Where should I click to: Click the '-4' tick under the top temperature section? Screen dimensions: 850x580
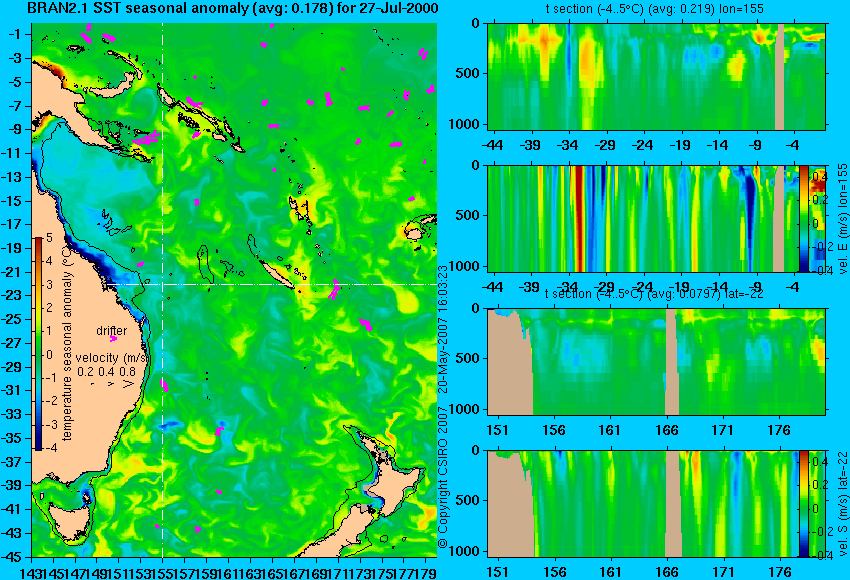tap(793, 145)
